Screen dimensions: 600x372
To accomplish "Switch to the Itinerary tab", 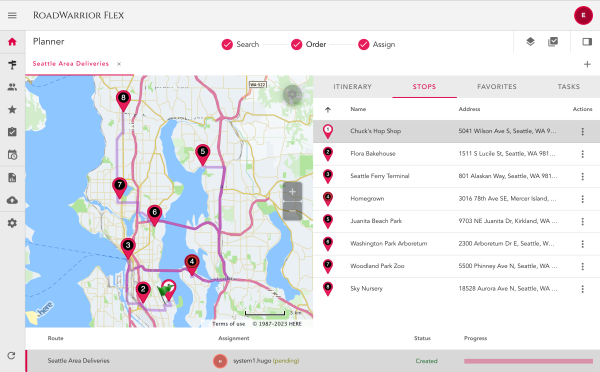I will pyautogui.click(x=352, y=86).
